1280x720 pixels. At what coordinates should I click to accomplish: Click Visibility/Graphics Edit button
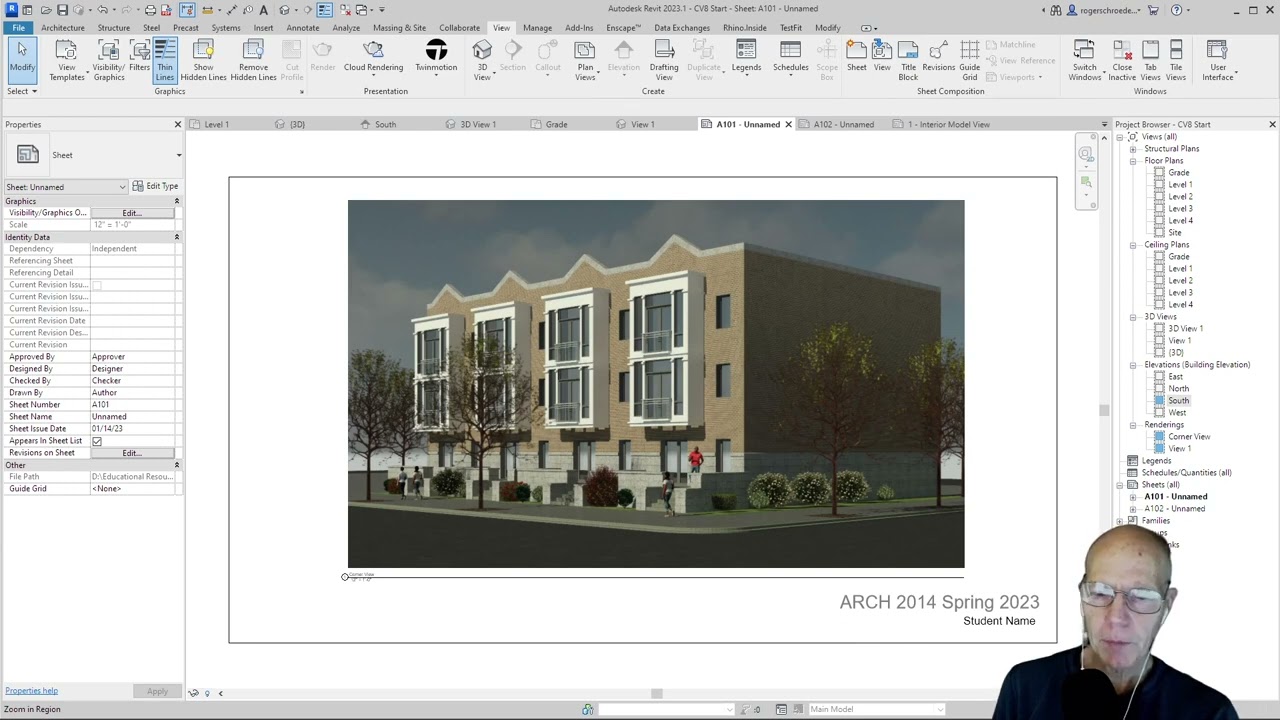(132, 213)
